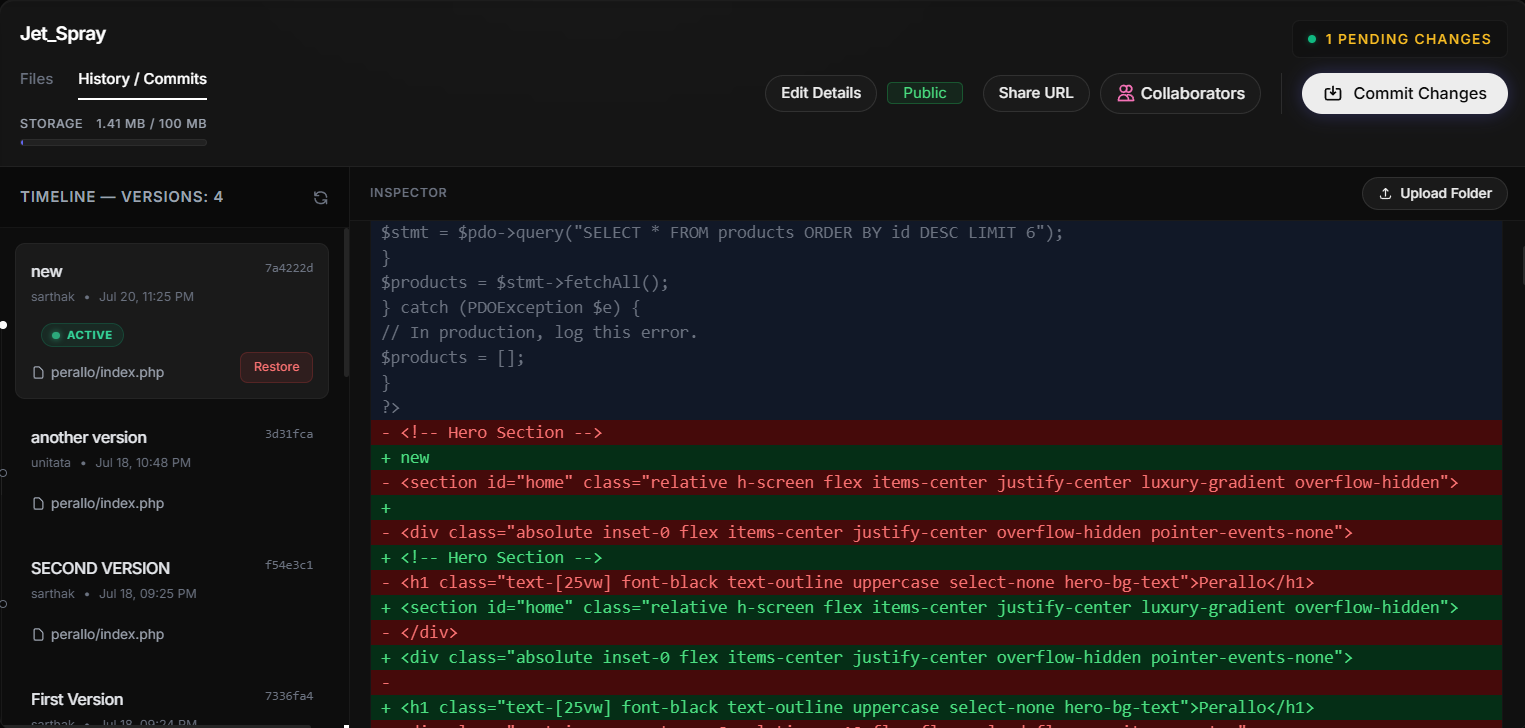Click perallo/index.php in the 'new' commit
The image size is (1525, 728).
tap(107, 372)
